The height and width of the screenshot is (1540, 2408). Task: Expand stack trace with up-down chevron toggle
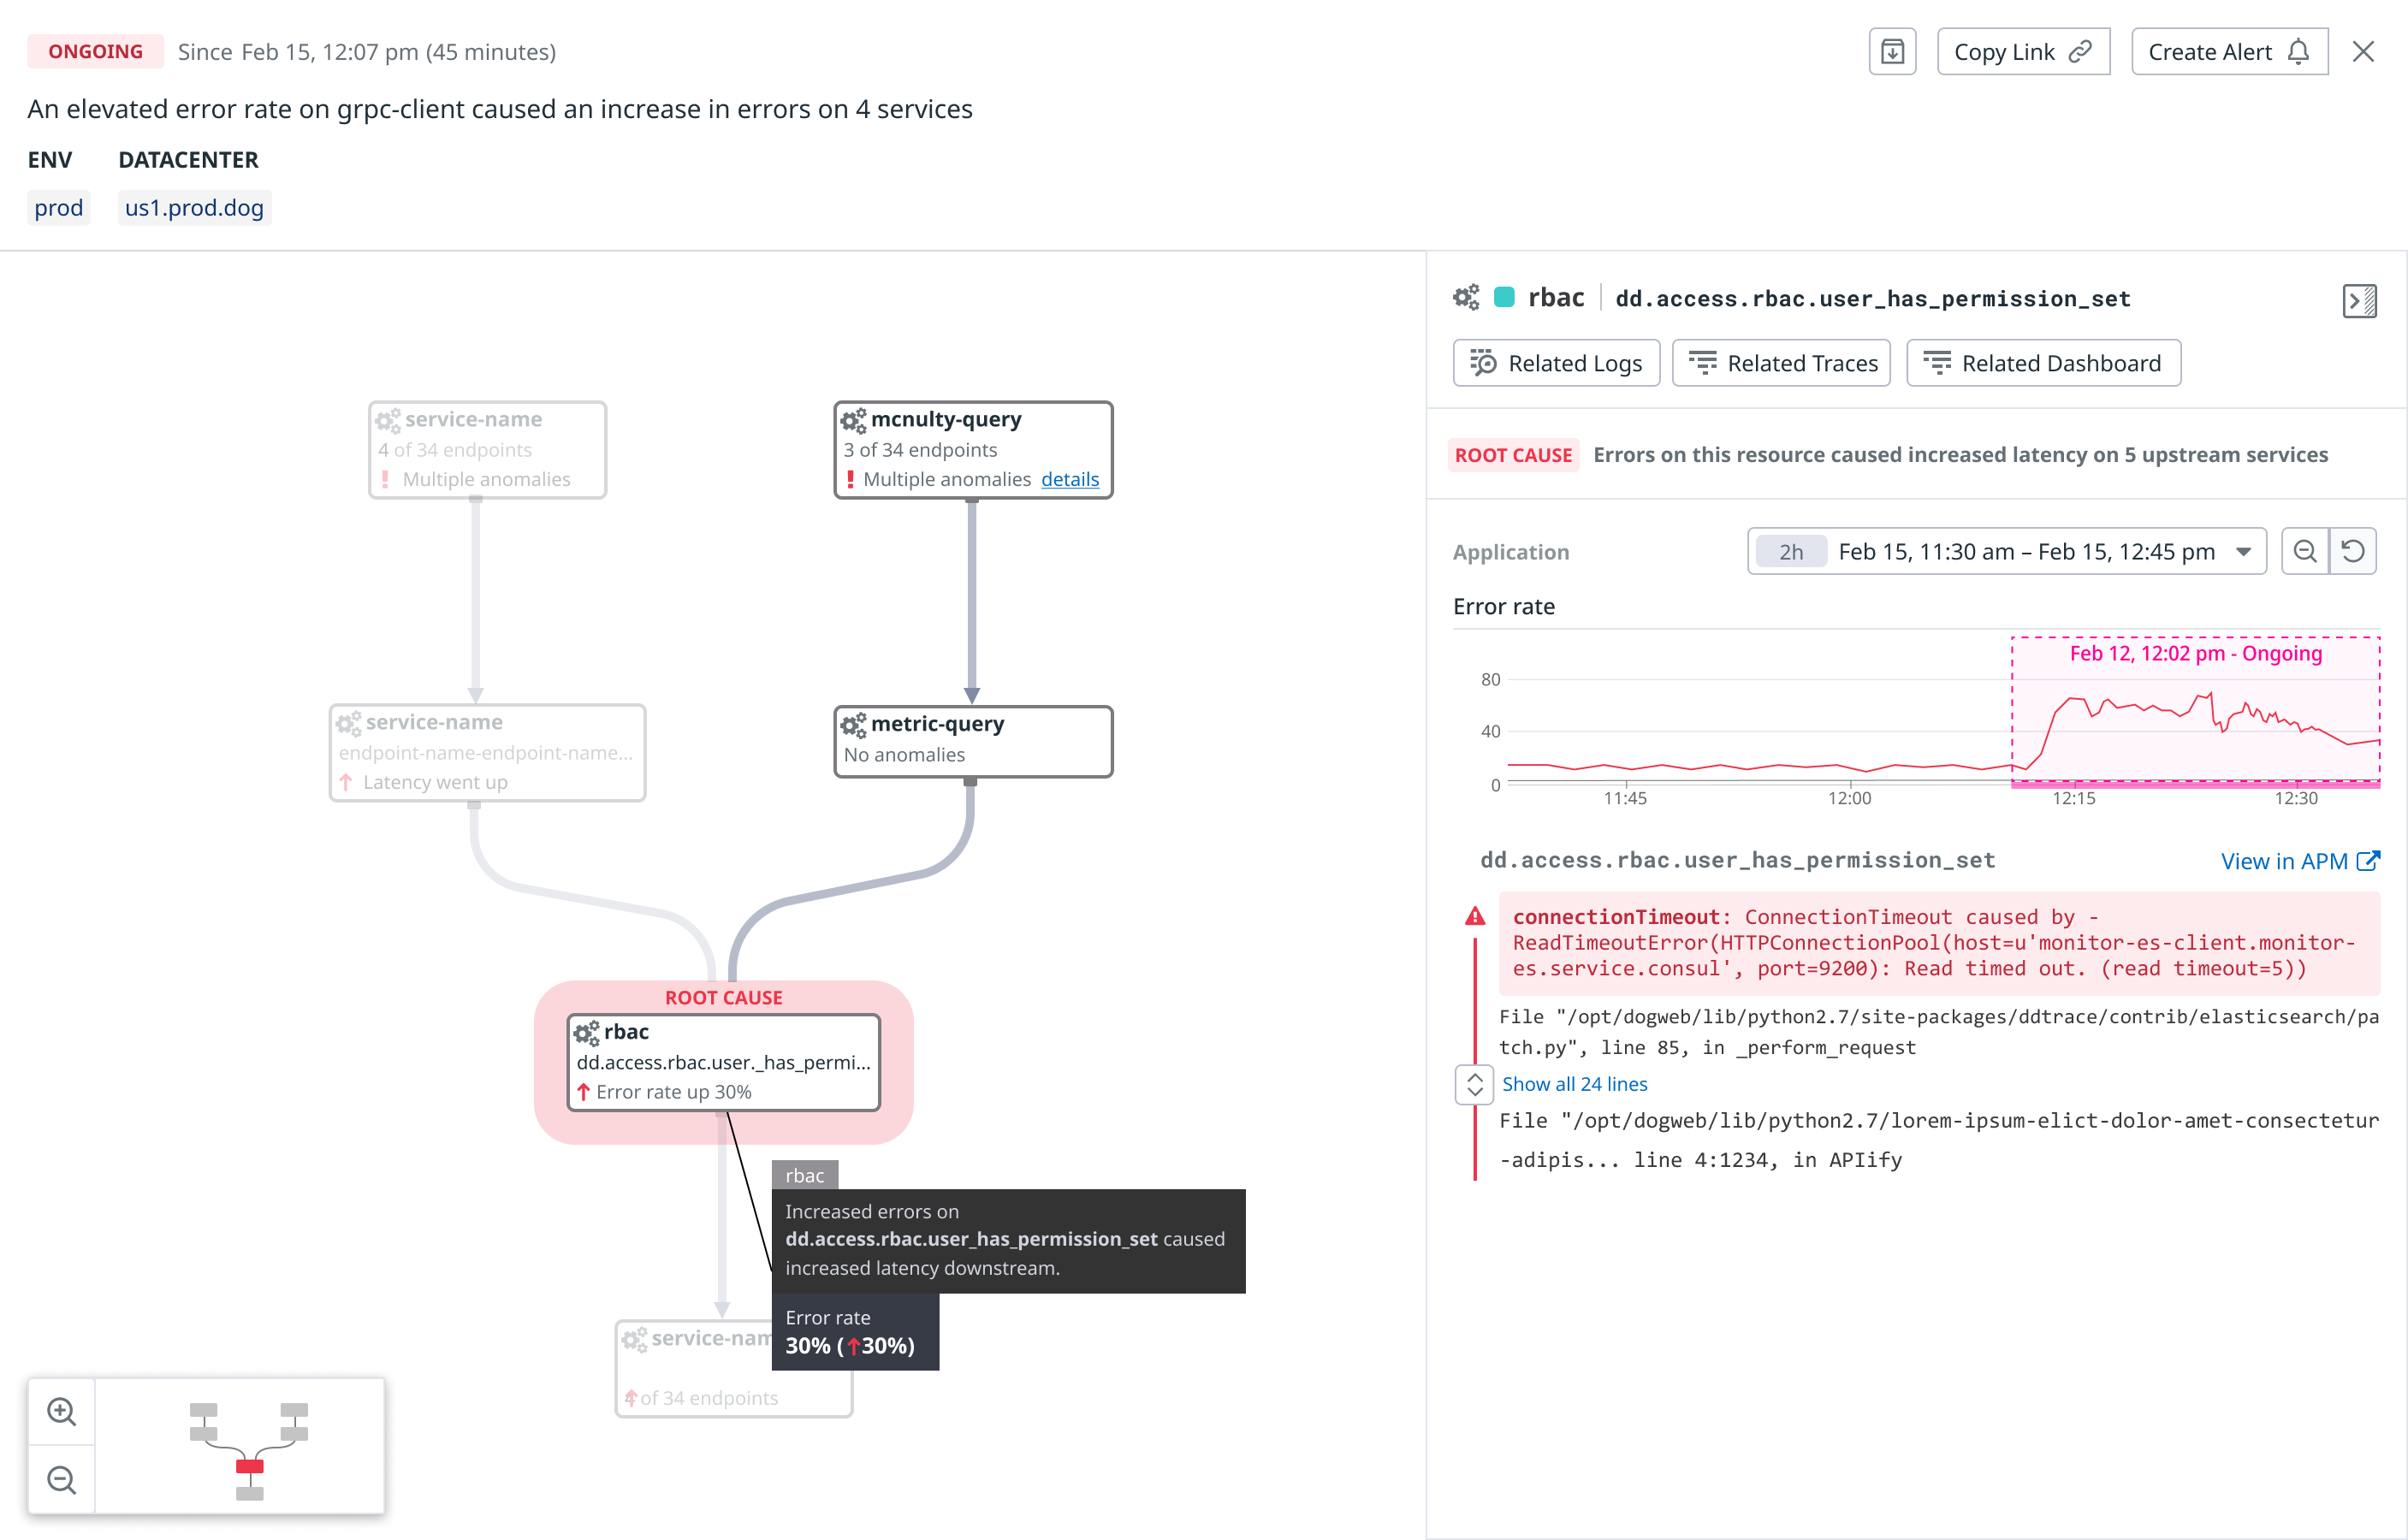click(1474, 1084)
